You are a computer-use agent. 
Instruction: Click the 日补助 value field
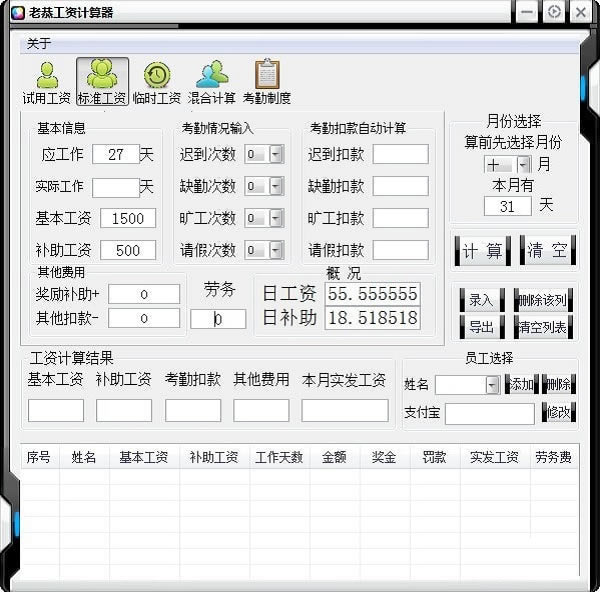click(x=373, y=318)
